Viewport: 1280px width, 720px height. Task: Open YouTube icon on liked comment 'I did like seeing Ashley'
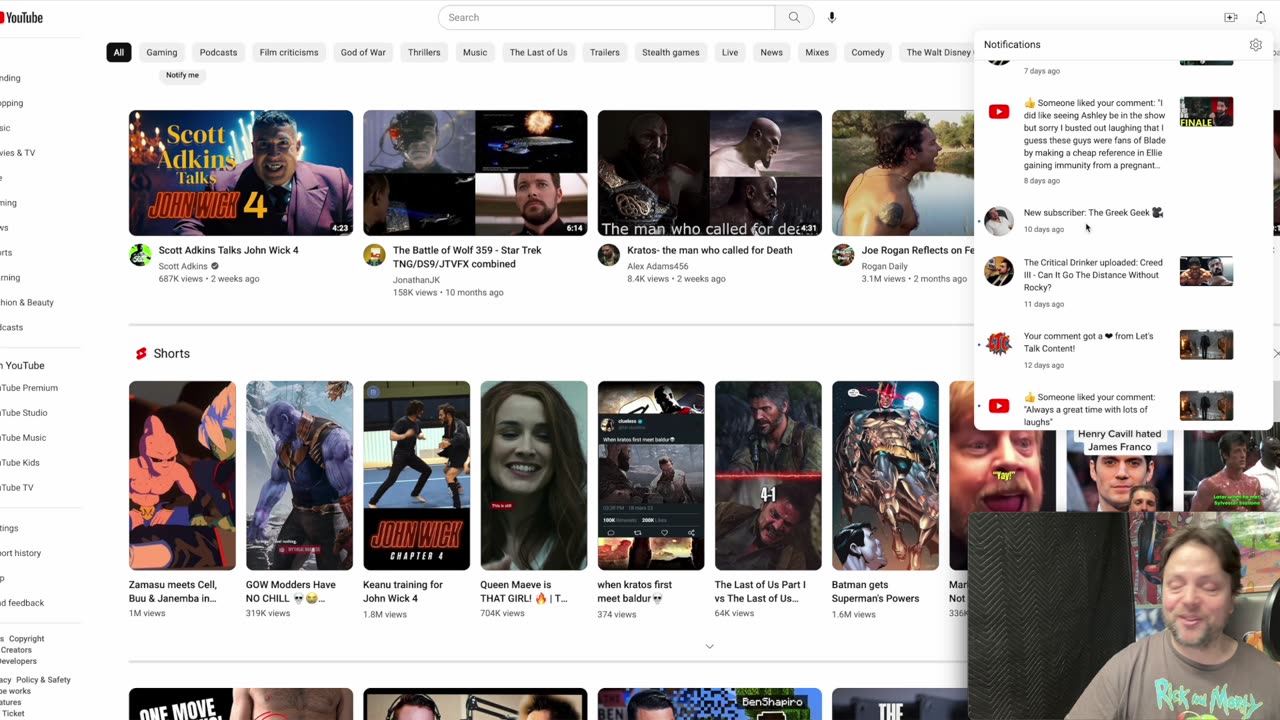point(999,112)
